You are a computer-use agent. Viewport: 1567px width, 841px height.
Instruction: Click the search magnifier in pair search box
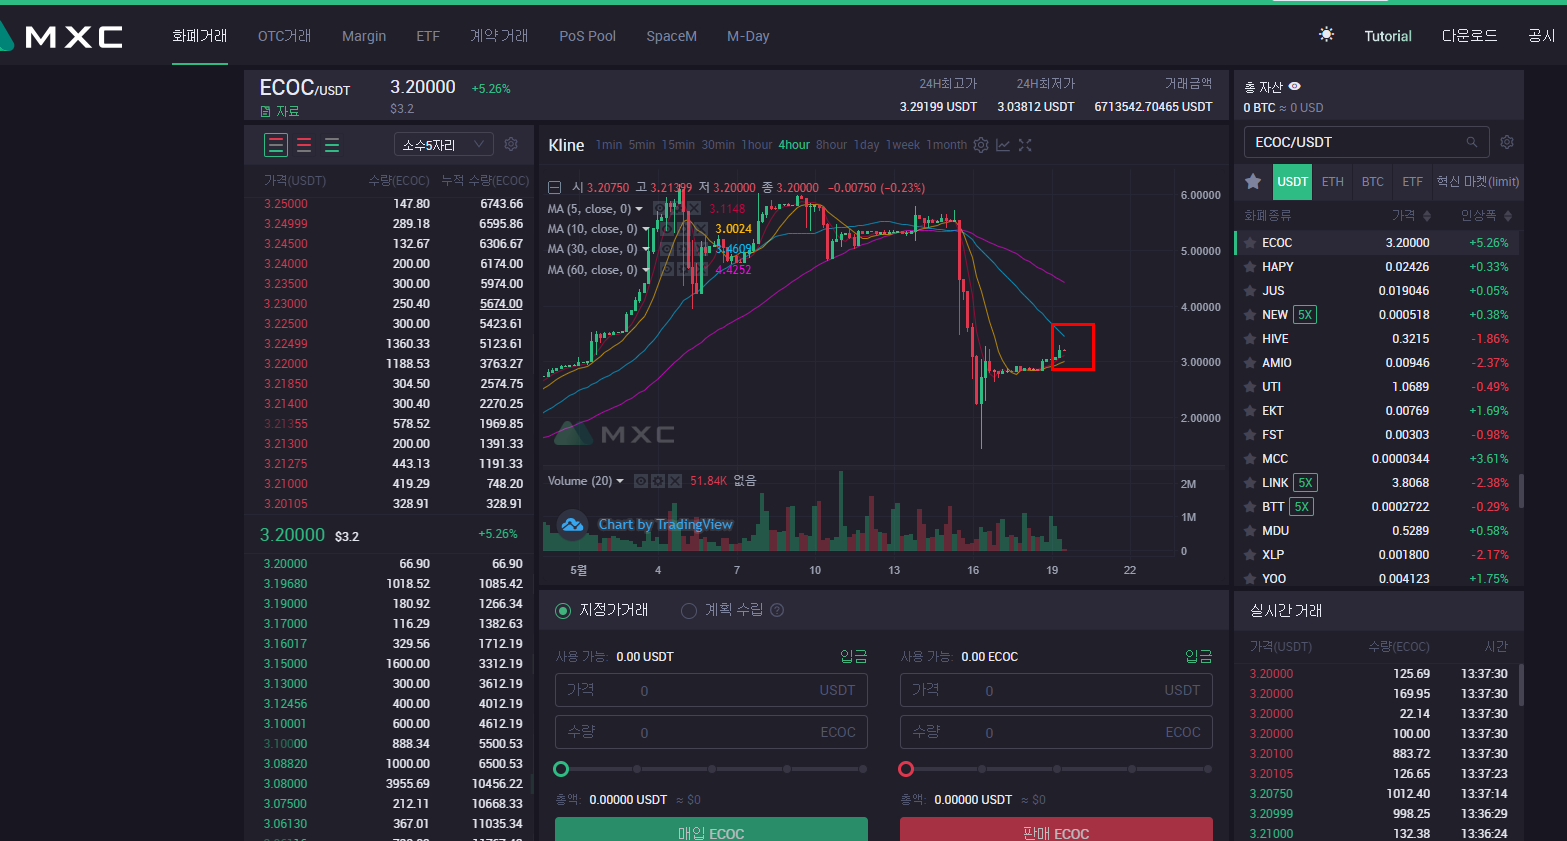[1472, 142]
